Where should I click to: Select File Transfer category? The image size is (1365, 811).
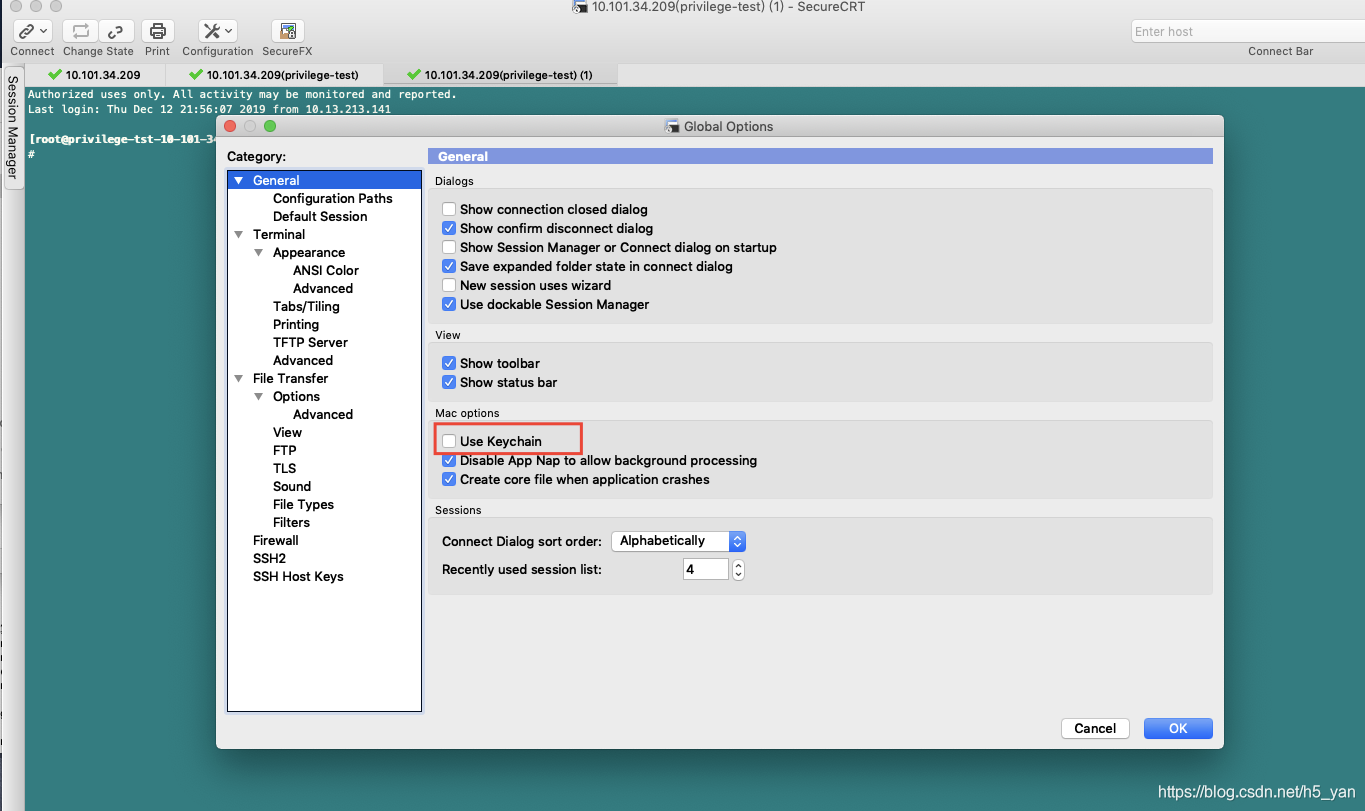coord(290,378)
